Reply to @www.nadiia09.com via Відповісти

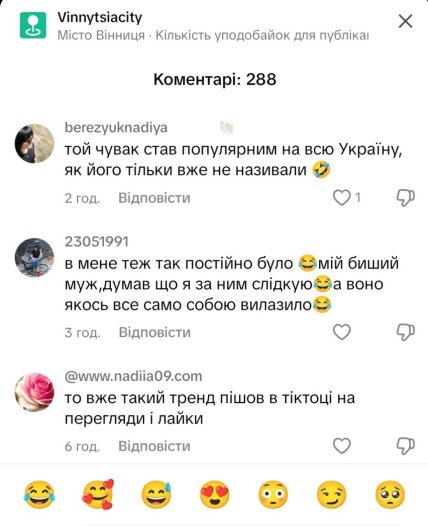(x=154, y=446)
